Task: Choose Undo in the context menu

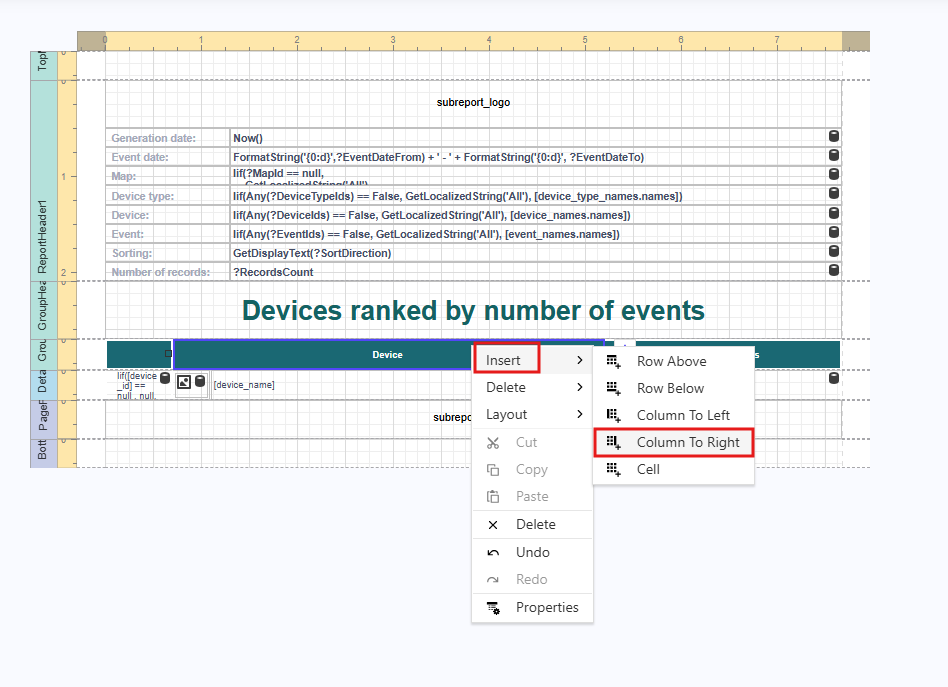Action: click(x=532, y=552)
